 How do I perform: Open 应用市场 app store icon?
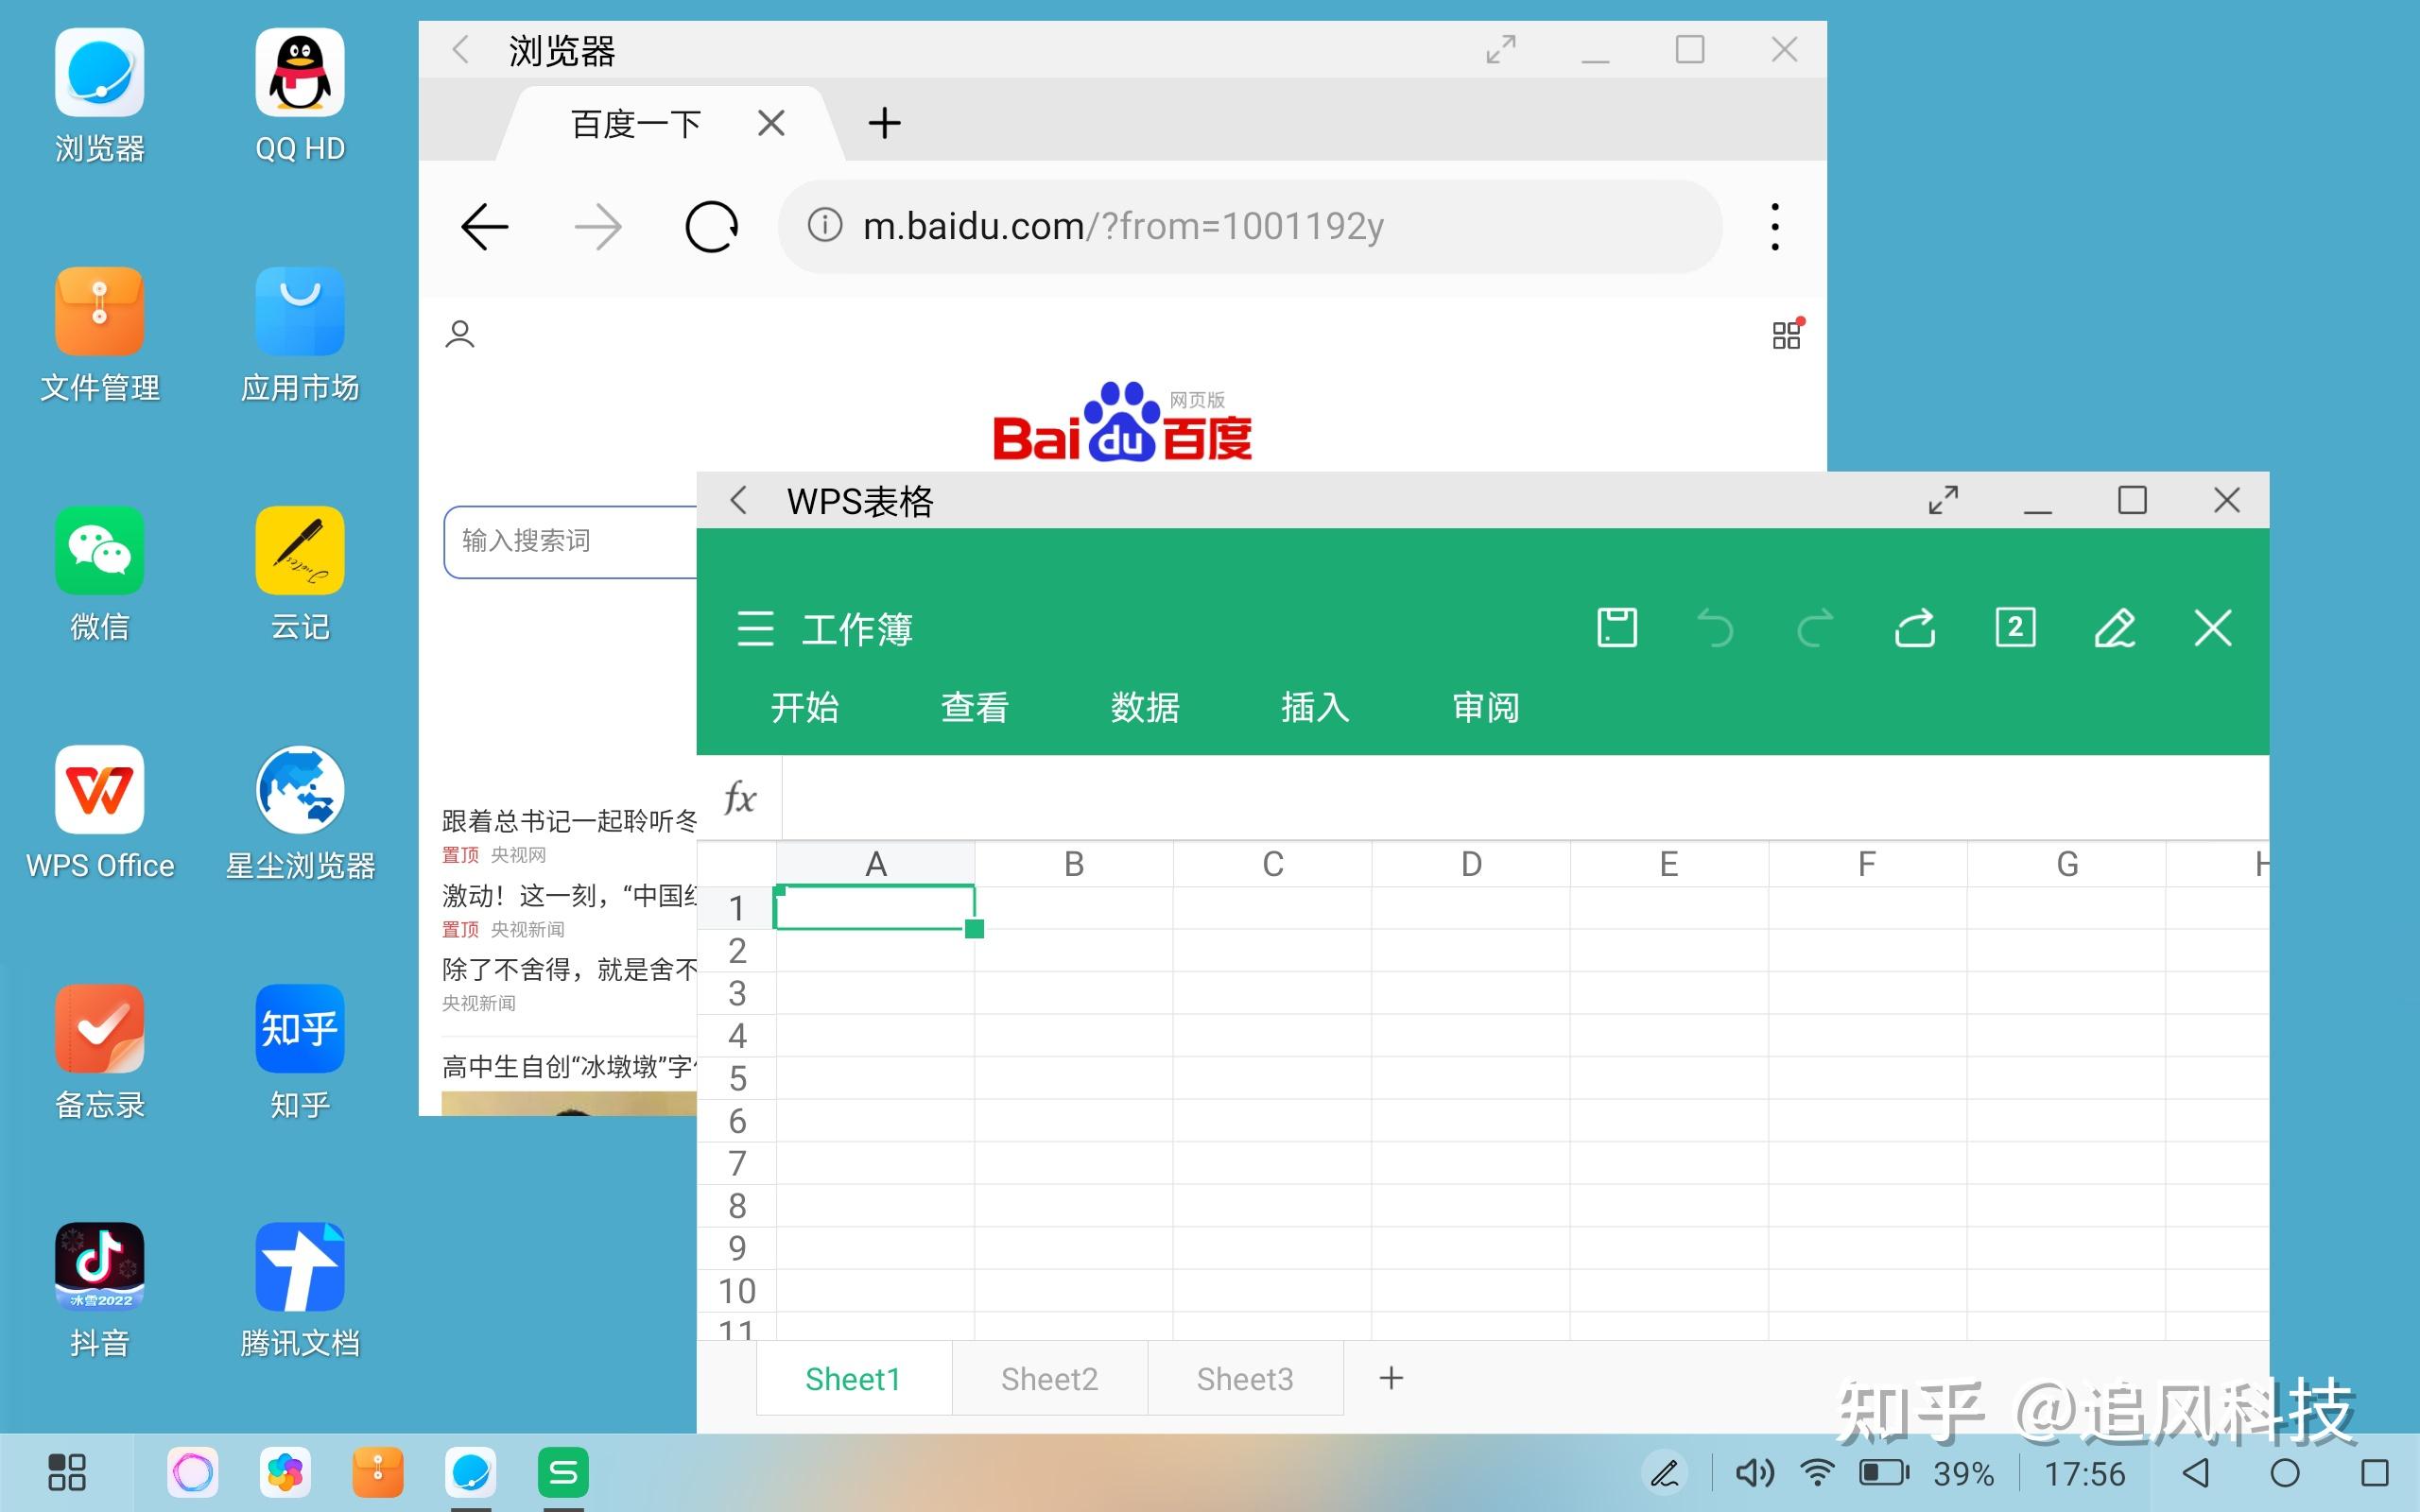point(300,311)
